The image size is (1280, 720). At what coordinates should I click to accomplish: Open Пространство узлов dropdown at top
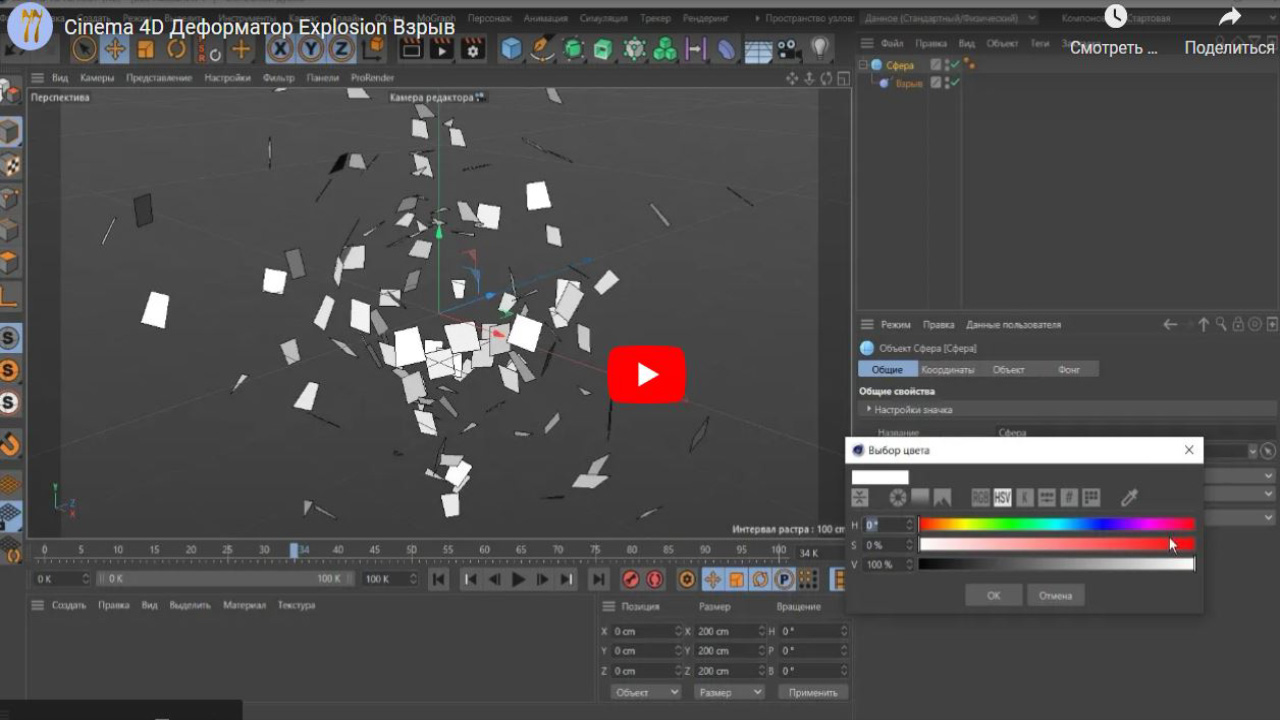[950, 18]
